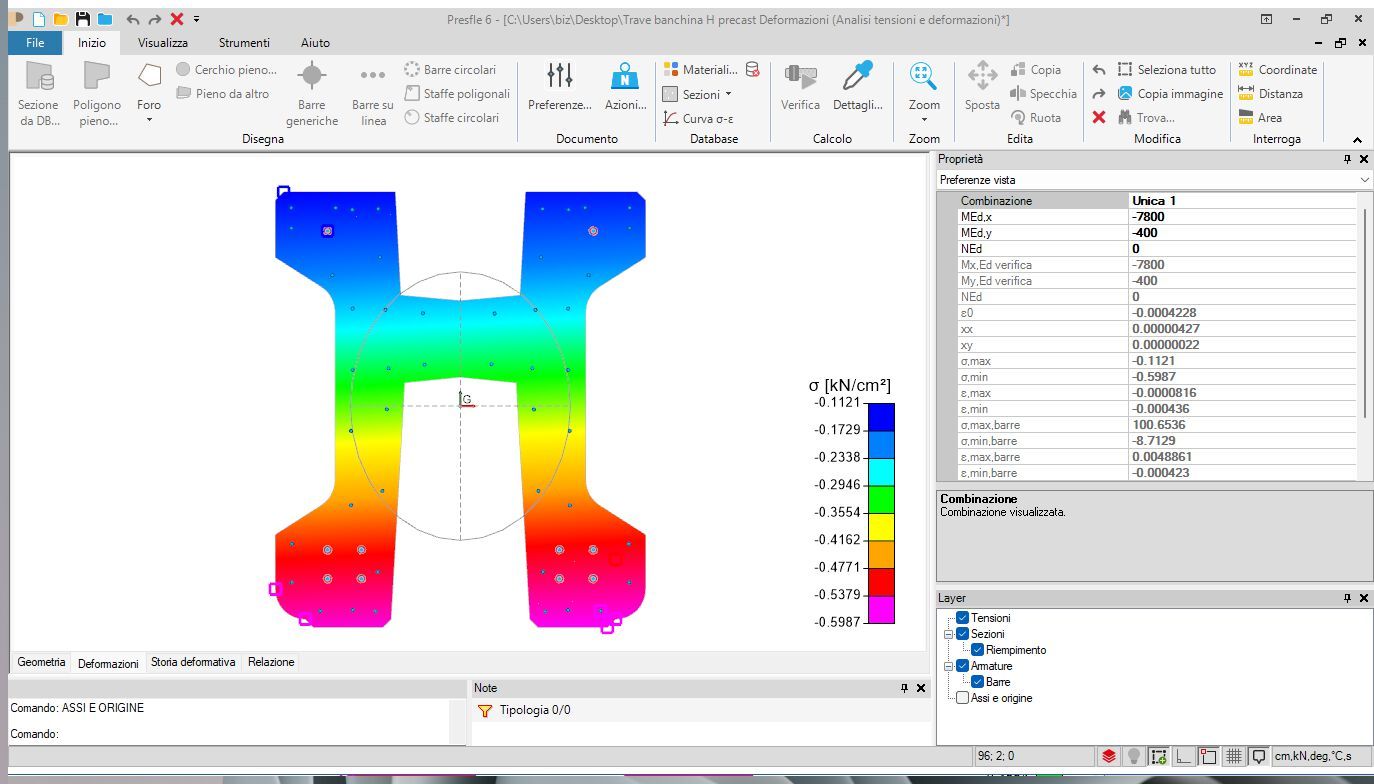The height and width of the screenshot is (784, 1374).
Task: Open the Storia deformativa tab
Action: 193,662
